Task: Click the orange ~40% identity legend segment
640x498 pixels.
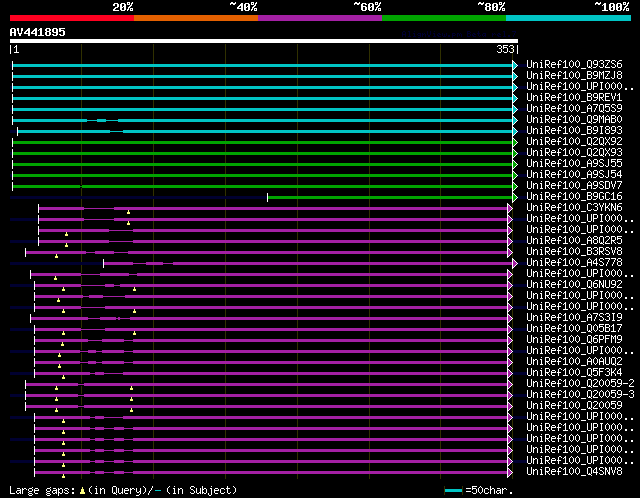Action: pyautogui.click(x=196, y=18)
